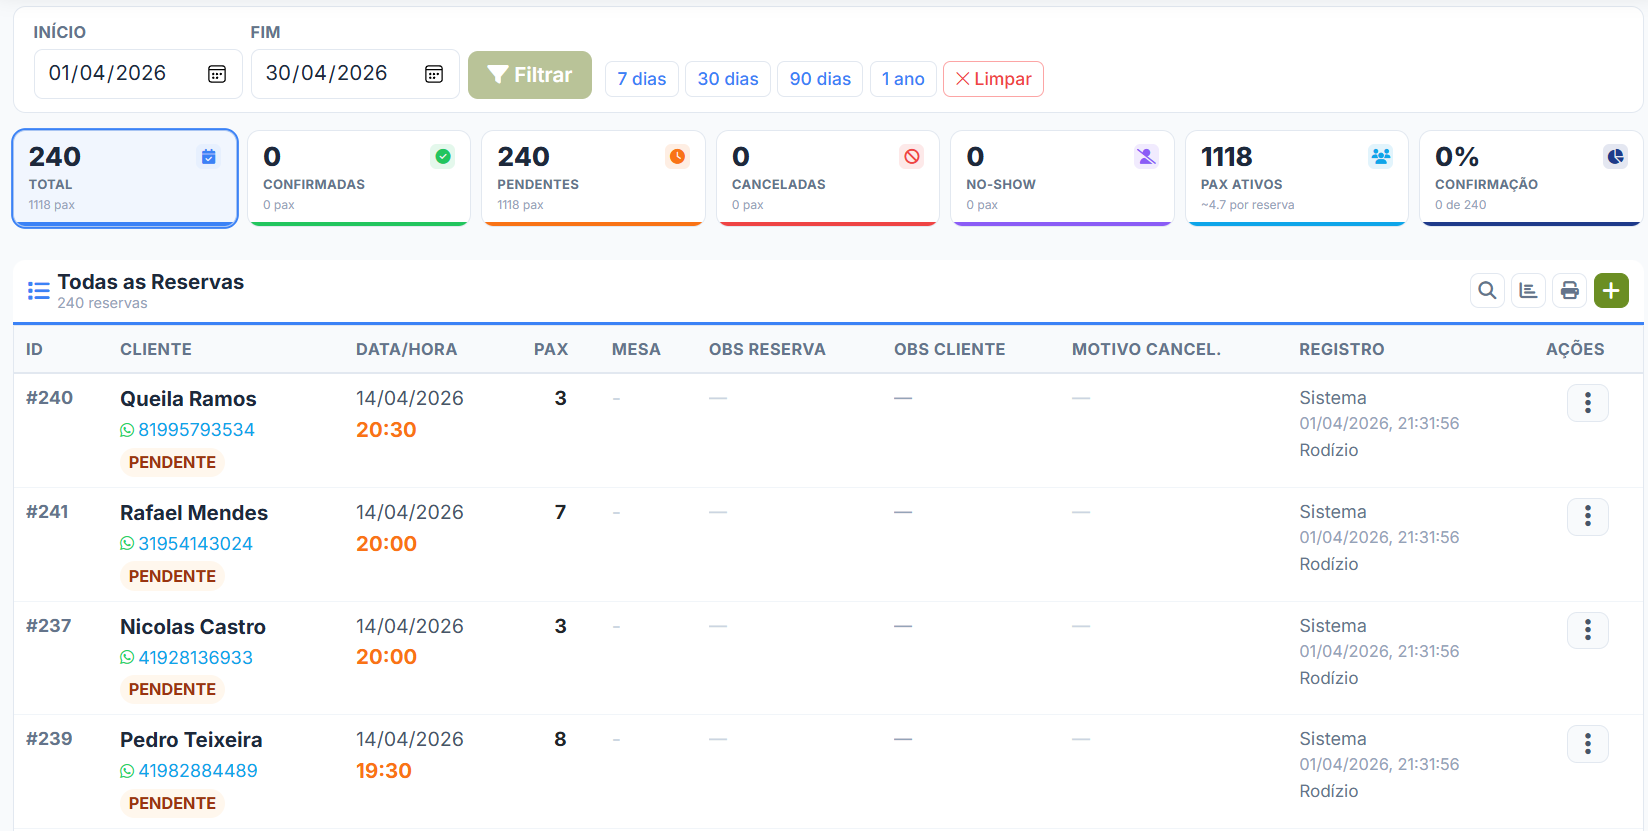The width and height of the screenshot is (1648, 831).
Task: Click the printer icon to print reservations
Action: coord(1569,291)
